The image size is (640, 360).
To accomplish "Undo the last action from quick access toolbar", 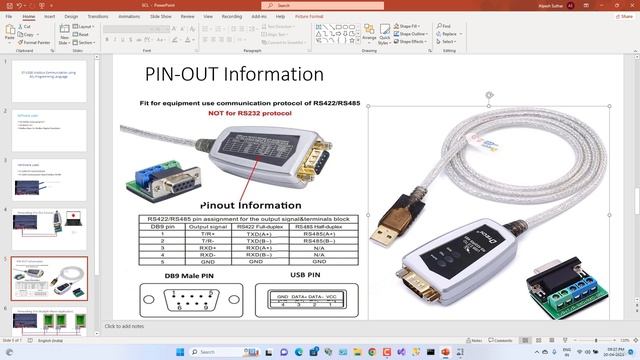I will coord(19,6).
